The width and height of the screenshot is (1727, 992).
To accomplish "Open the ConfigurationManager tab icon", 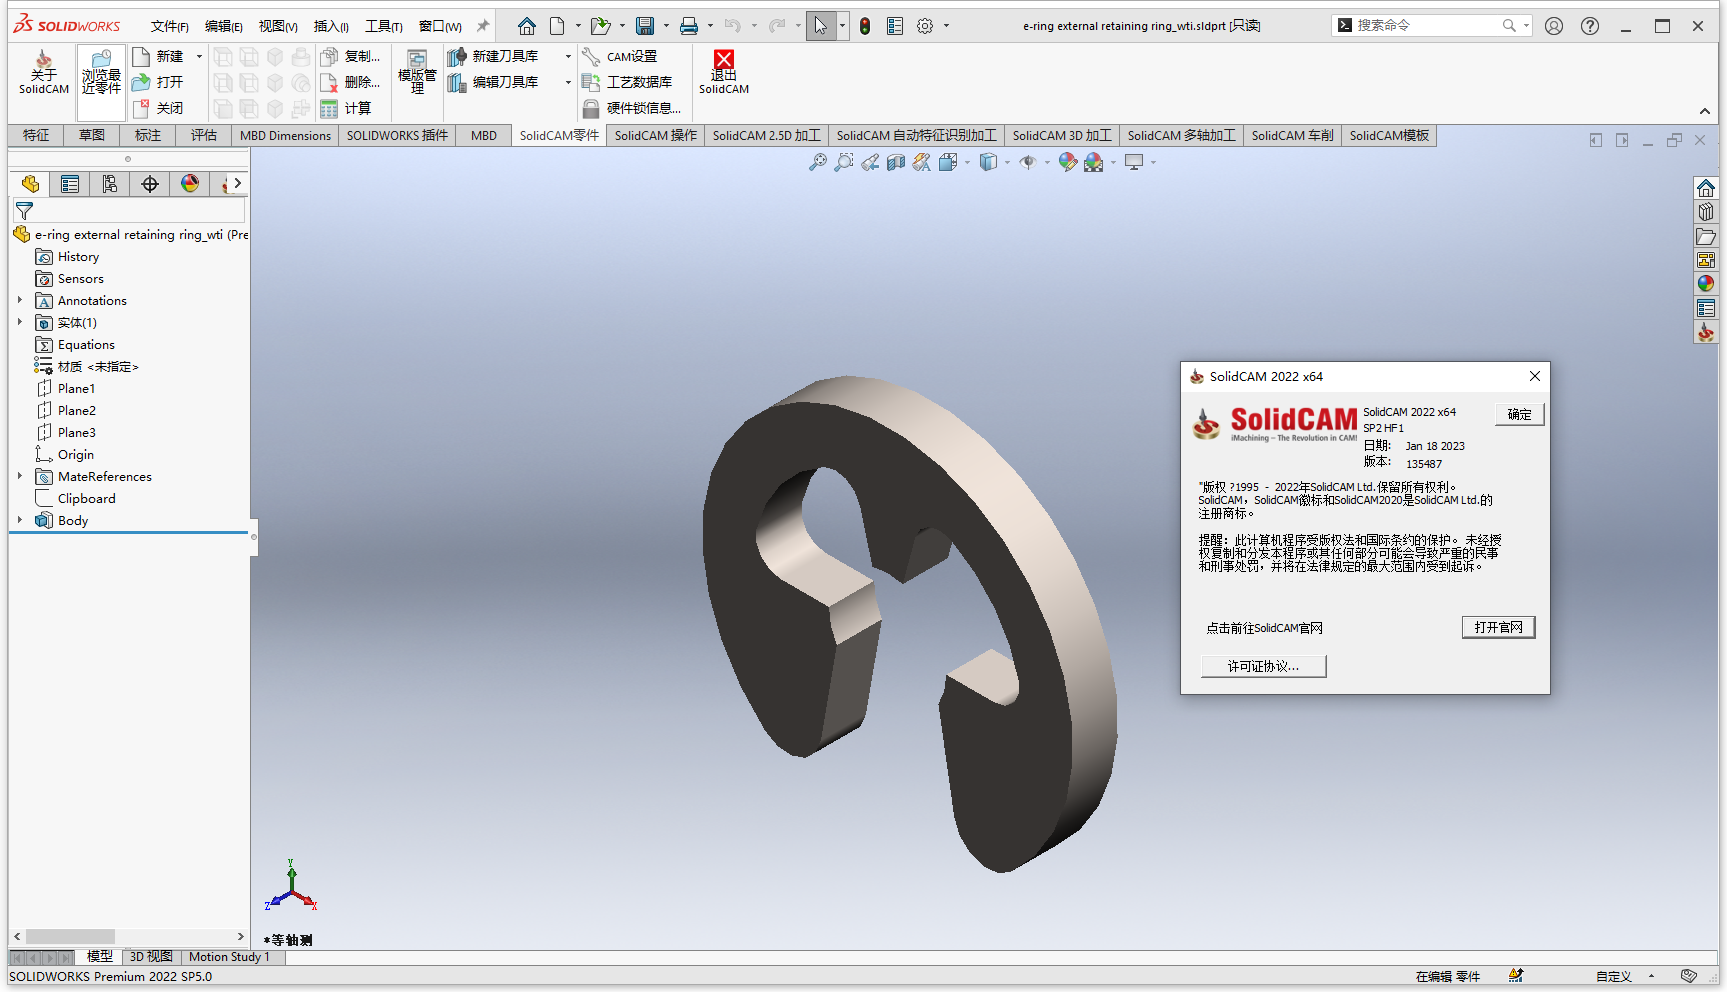I will point(110,184).
